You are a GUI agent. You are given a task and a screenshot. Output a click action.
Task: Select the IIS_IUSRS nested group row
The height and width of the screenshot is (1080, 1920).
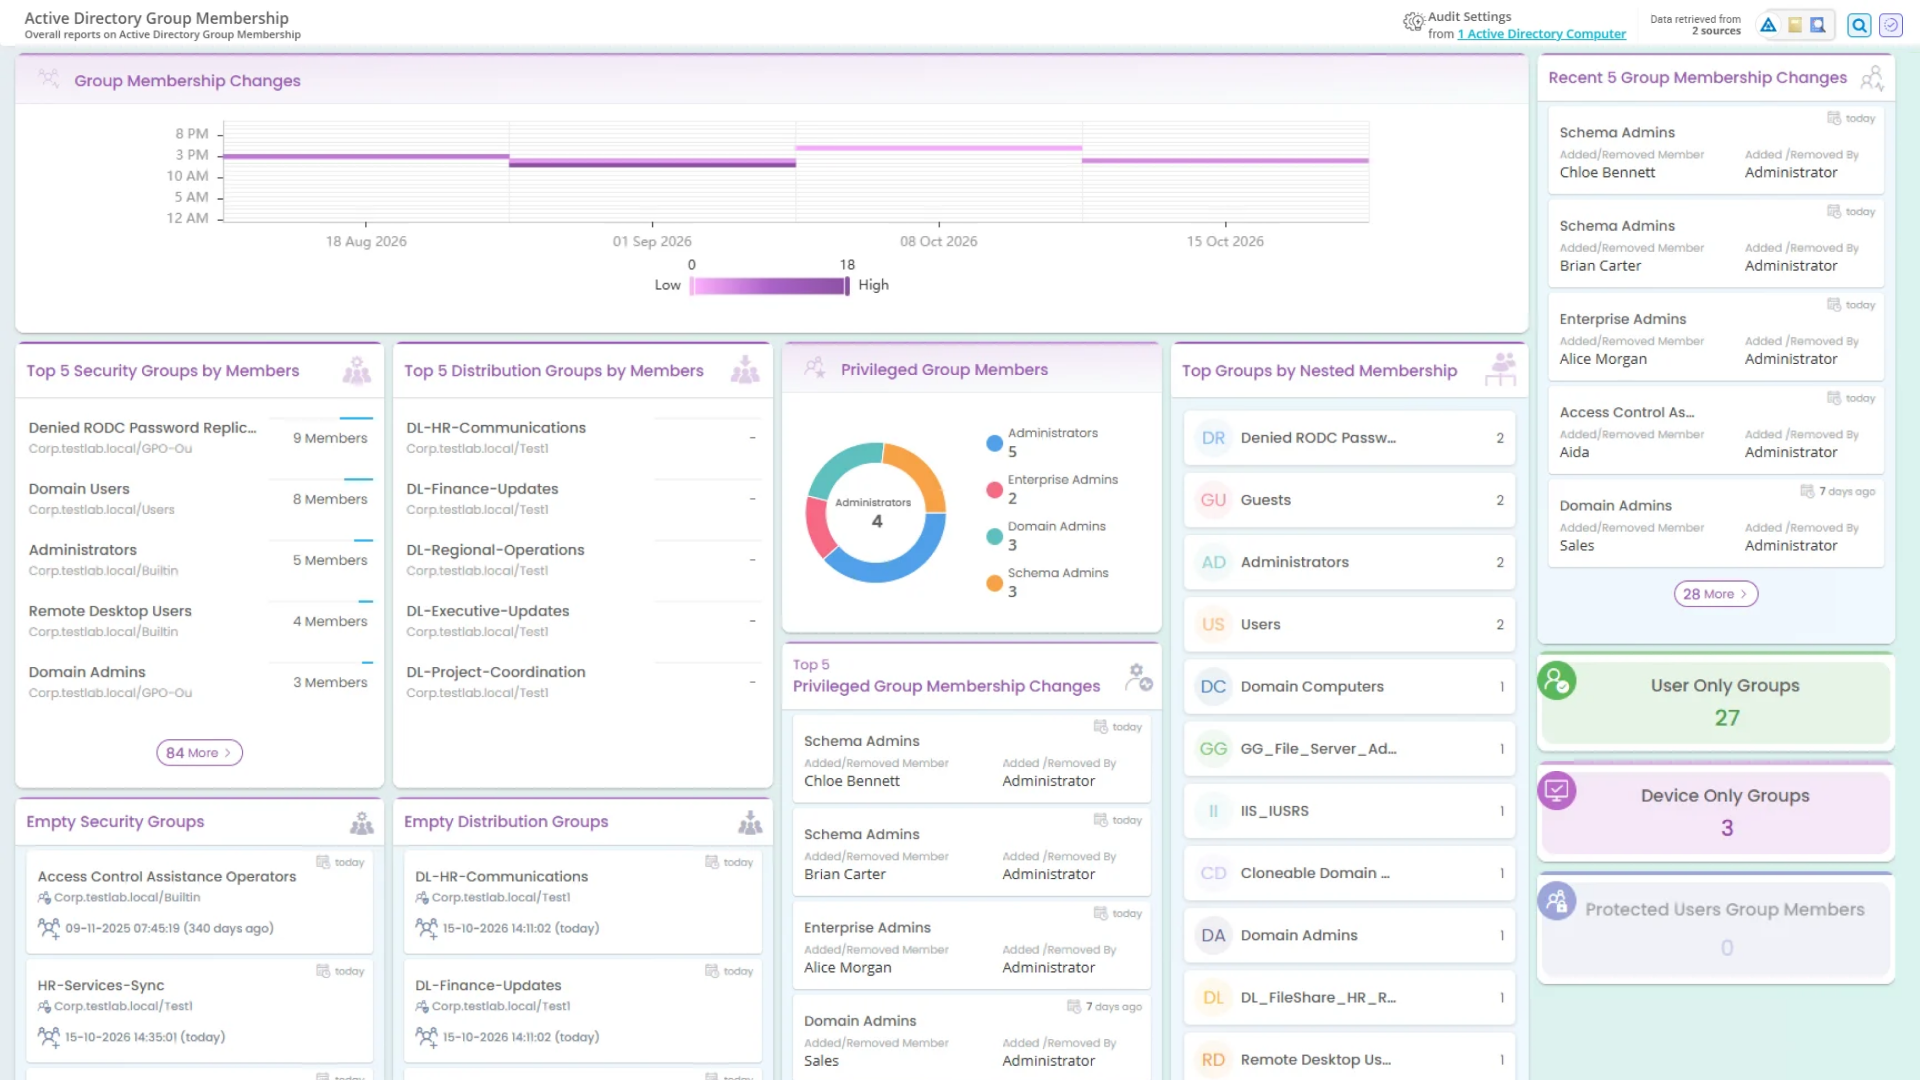point(1349,811)
